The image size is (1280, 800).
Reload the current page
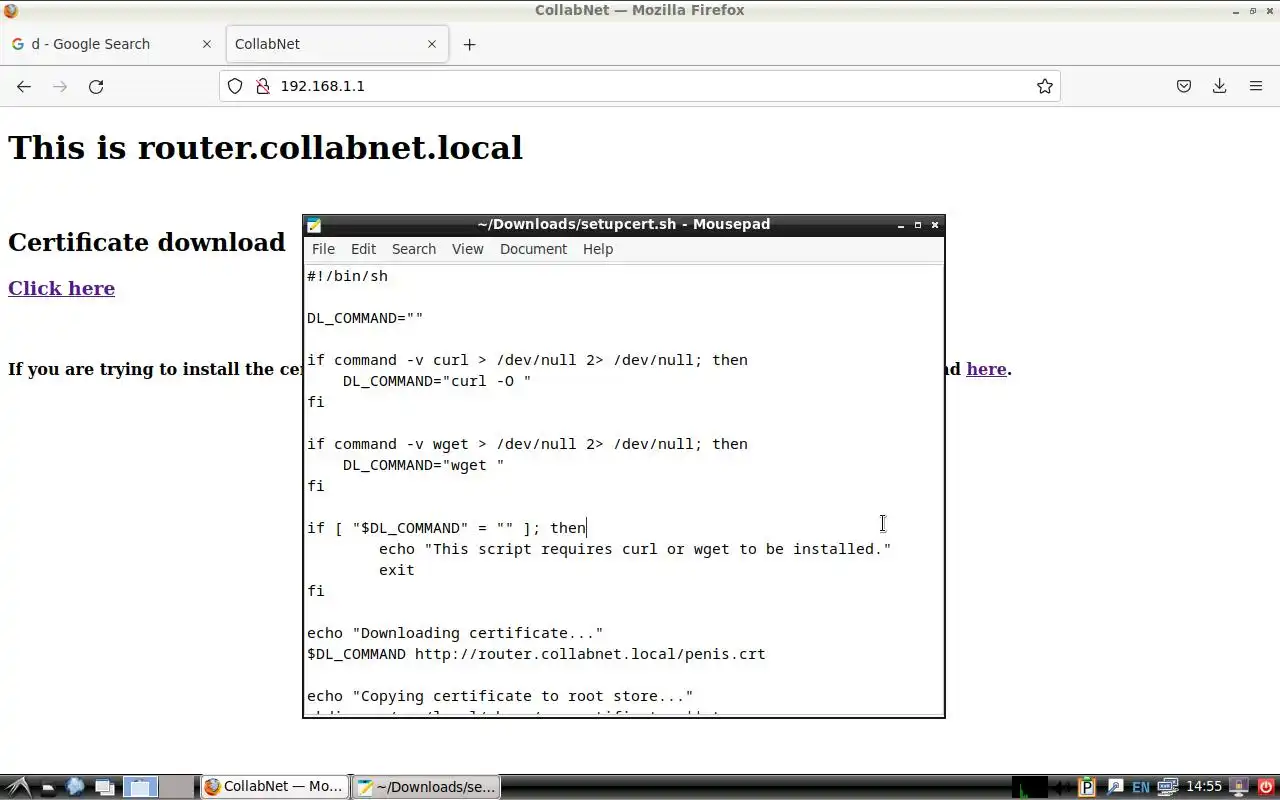coord(96,86)
